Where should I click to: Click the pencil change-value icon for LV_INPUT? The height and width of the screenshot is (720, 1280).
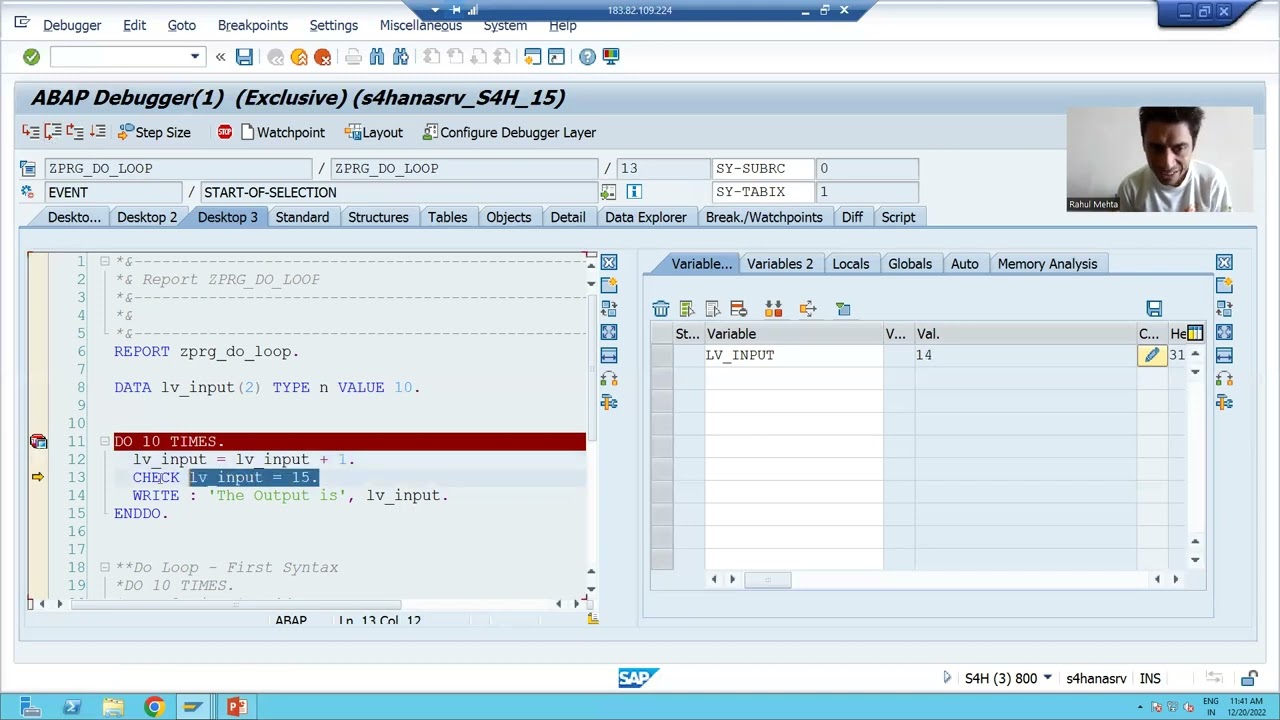(x=1152, y=355)
